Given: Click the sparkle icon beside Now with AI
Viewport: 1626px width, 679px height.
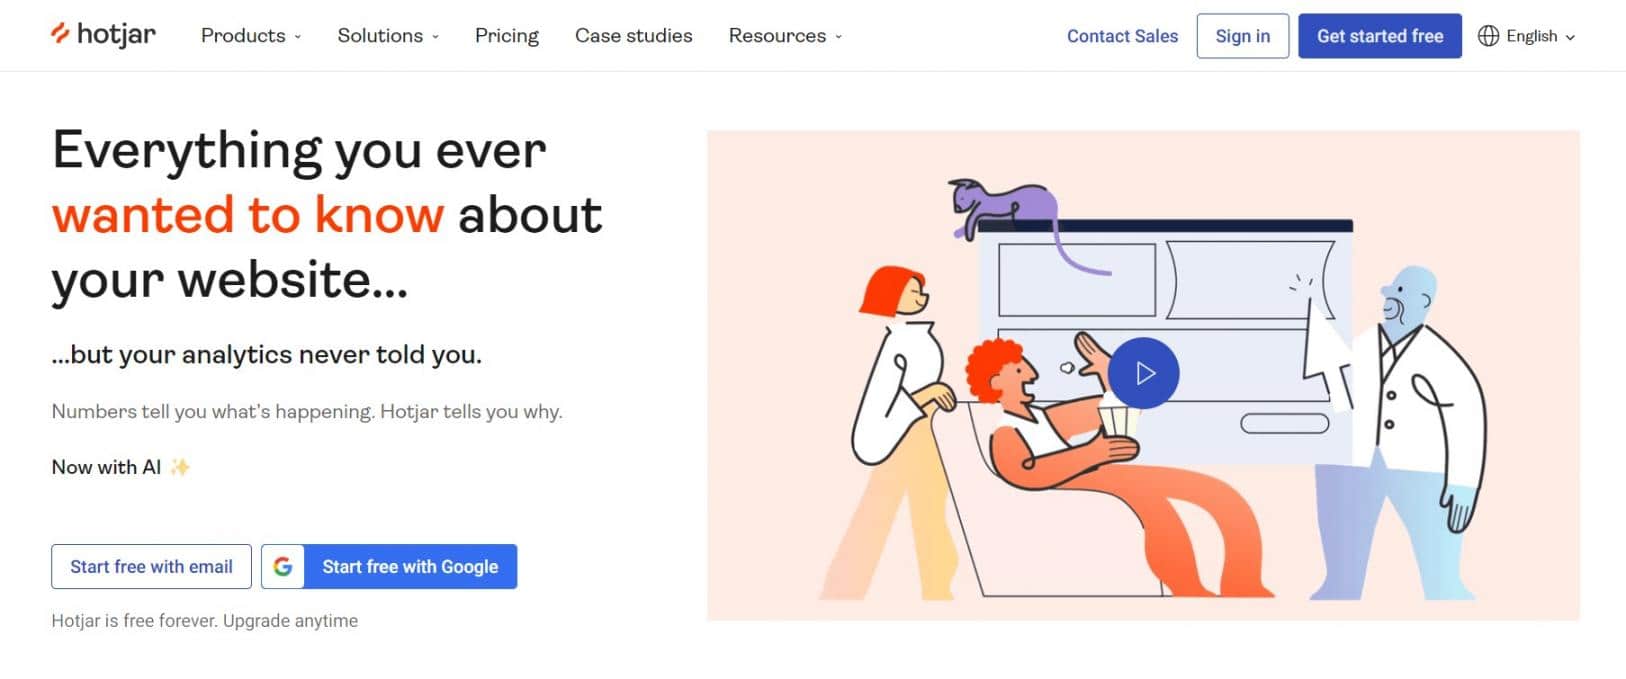Looking at the screenshot, I should point(180,467).
